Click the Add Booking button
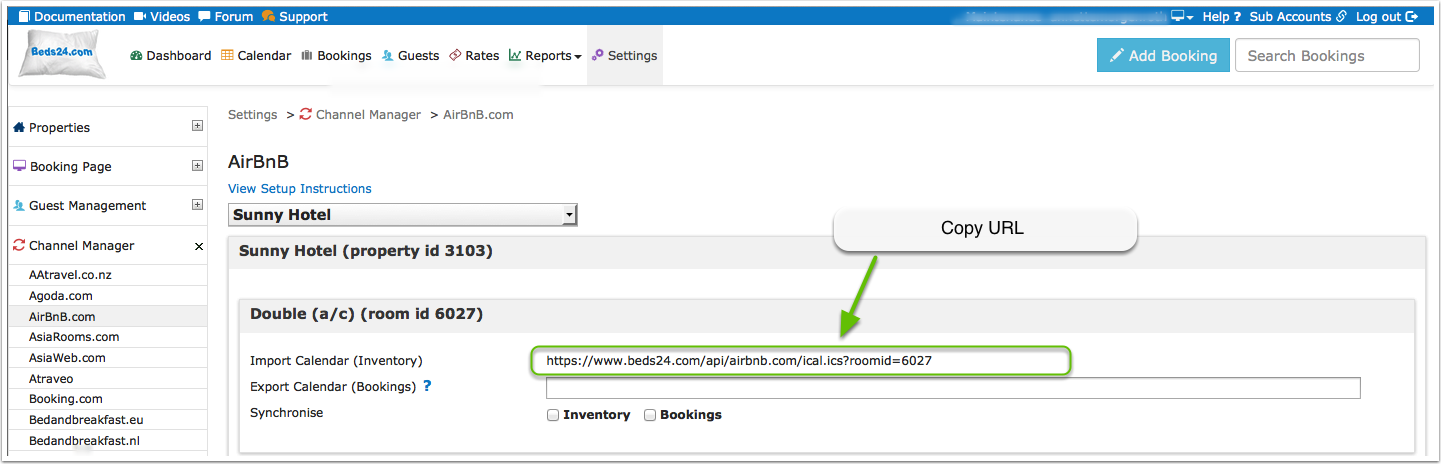 point(1163,56)
